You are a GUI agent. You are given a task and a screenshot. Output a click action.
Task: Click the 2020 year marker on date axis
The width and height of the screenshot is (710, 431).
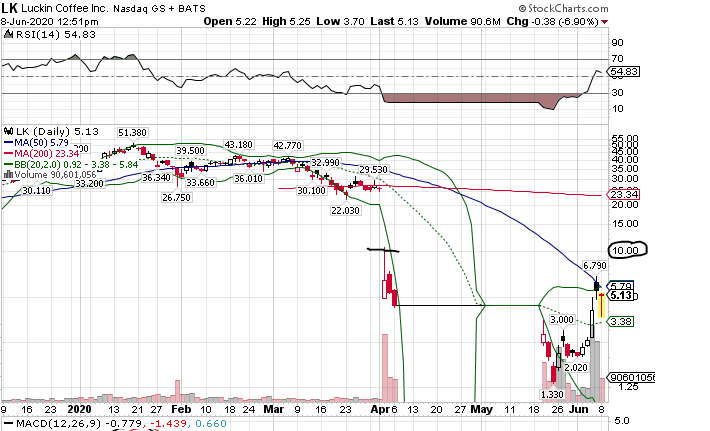(x=79, y=409)
